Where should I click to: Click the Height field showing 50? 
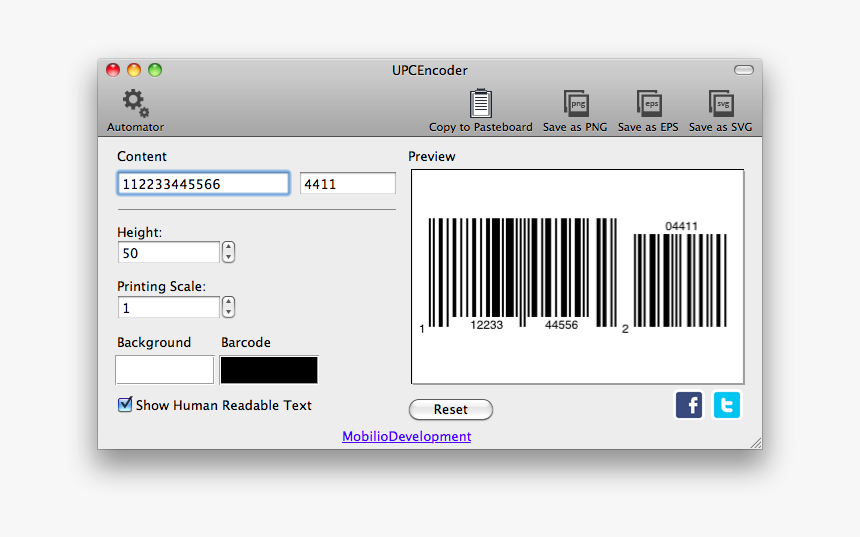[x=168, y=253]
